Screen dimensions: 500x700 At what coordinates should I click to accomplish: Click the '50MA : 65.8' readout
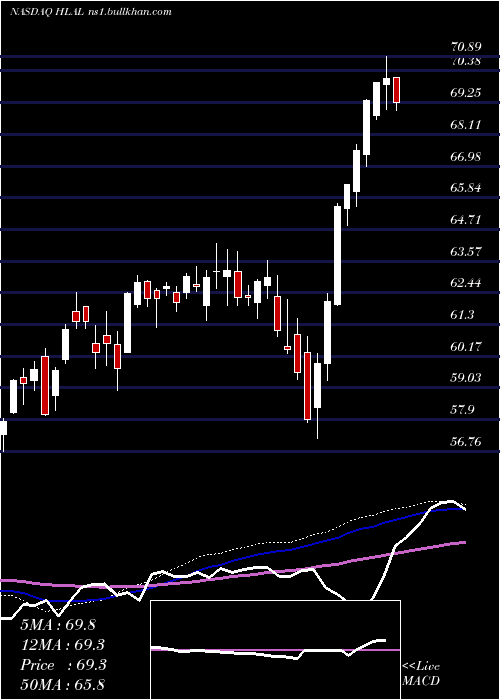point(63,685)
